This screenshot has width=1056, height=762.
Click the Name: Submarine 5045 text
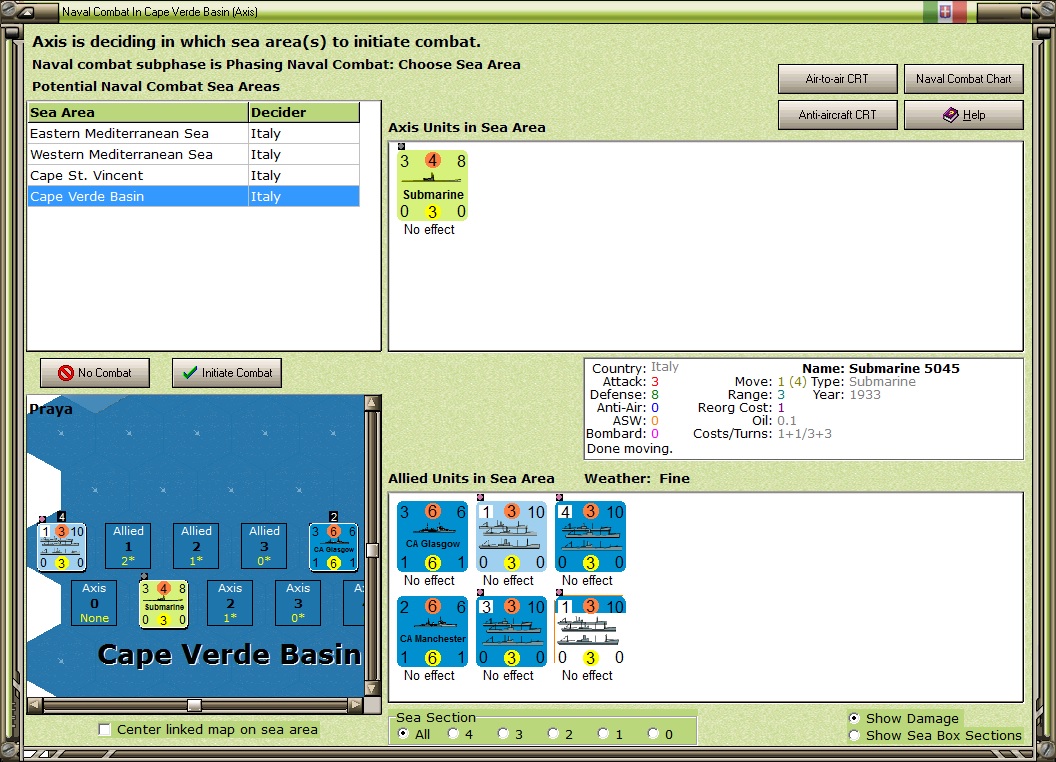click(880, 368)
